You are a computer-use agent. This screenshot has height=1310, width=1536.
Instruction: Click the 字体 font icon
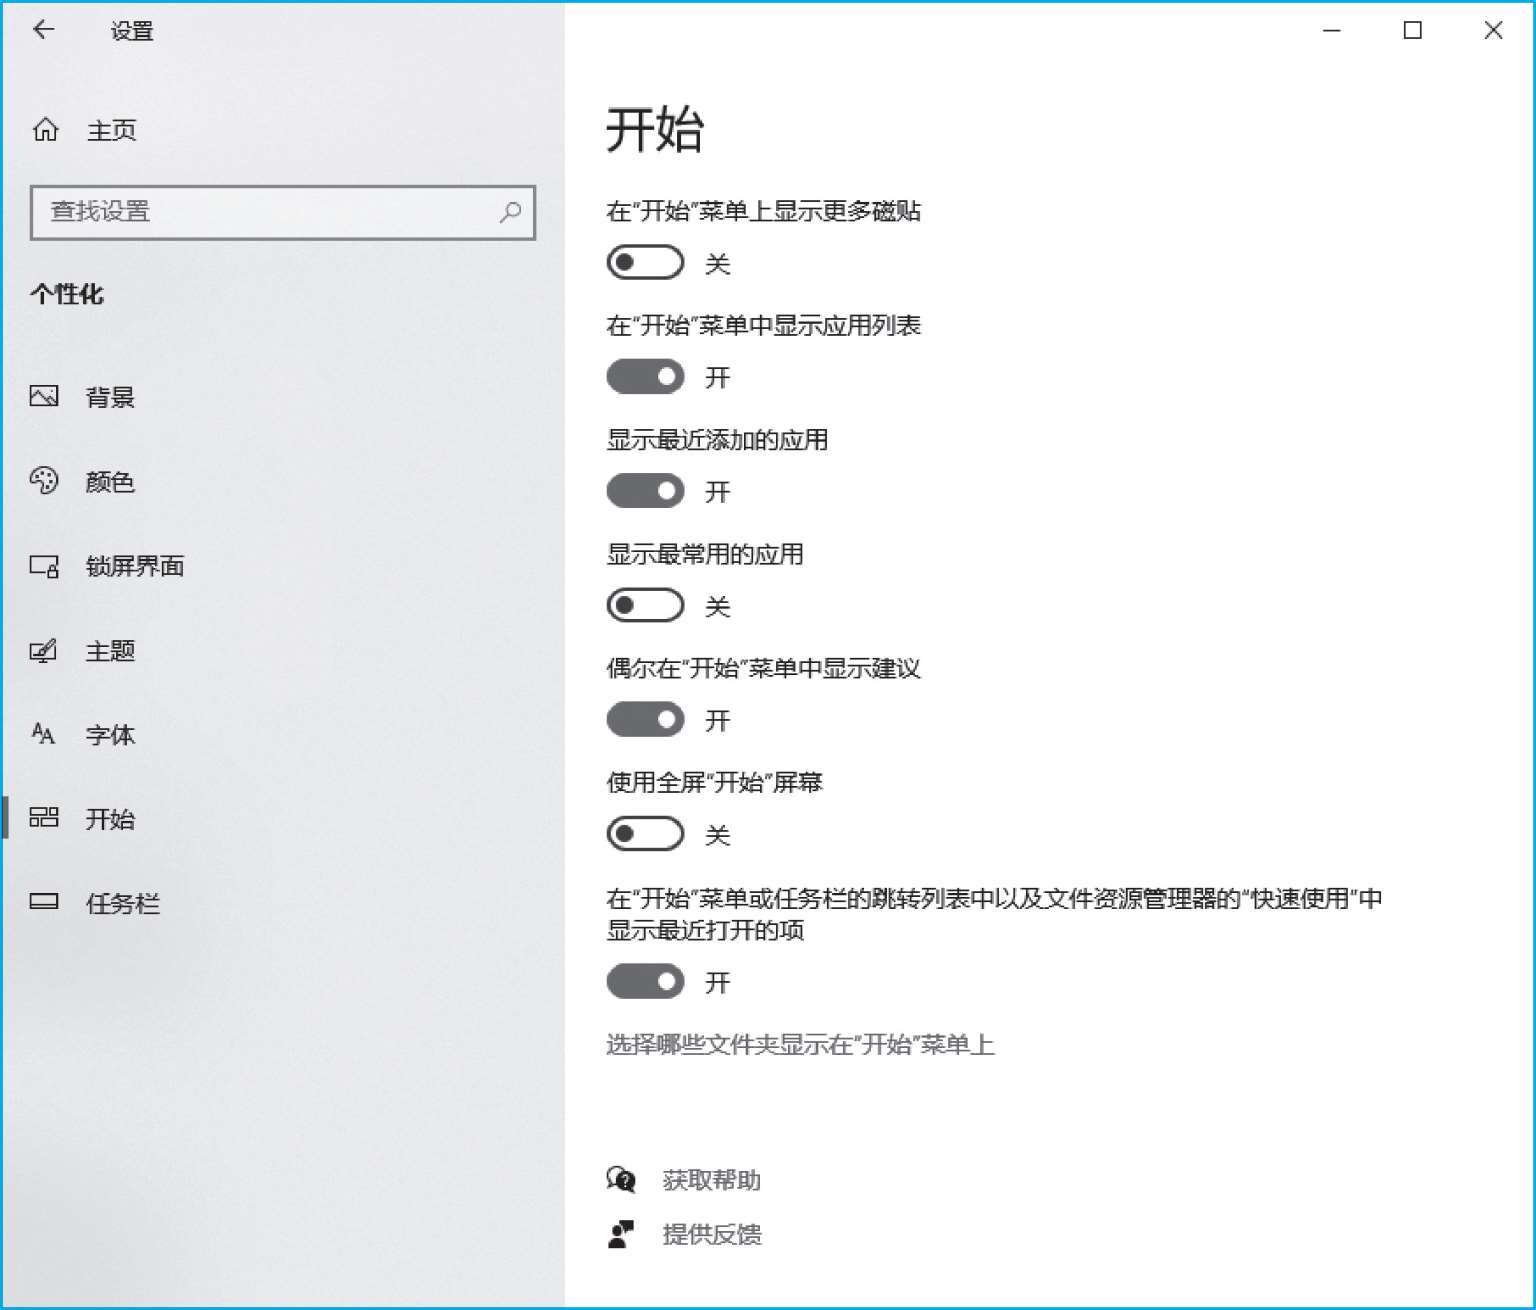tap(44, 735)
